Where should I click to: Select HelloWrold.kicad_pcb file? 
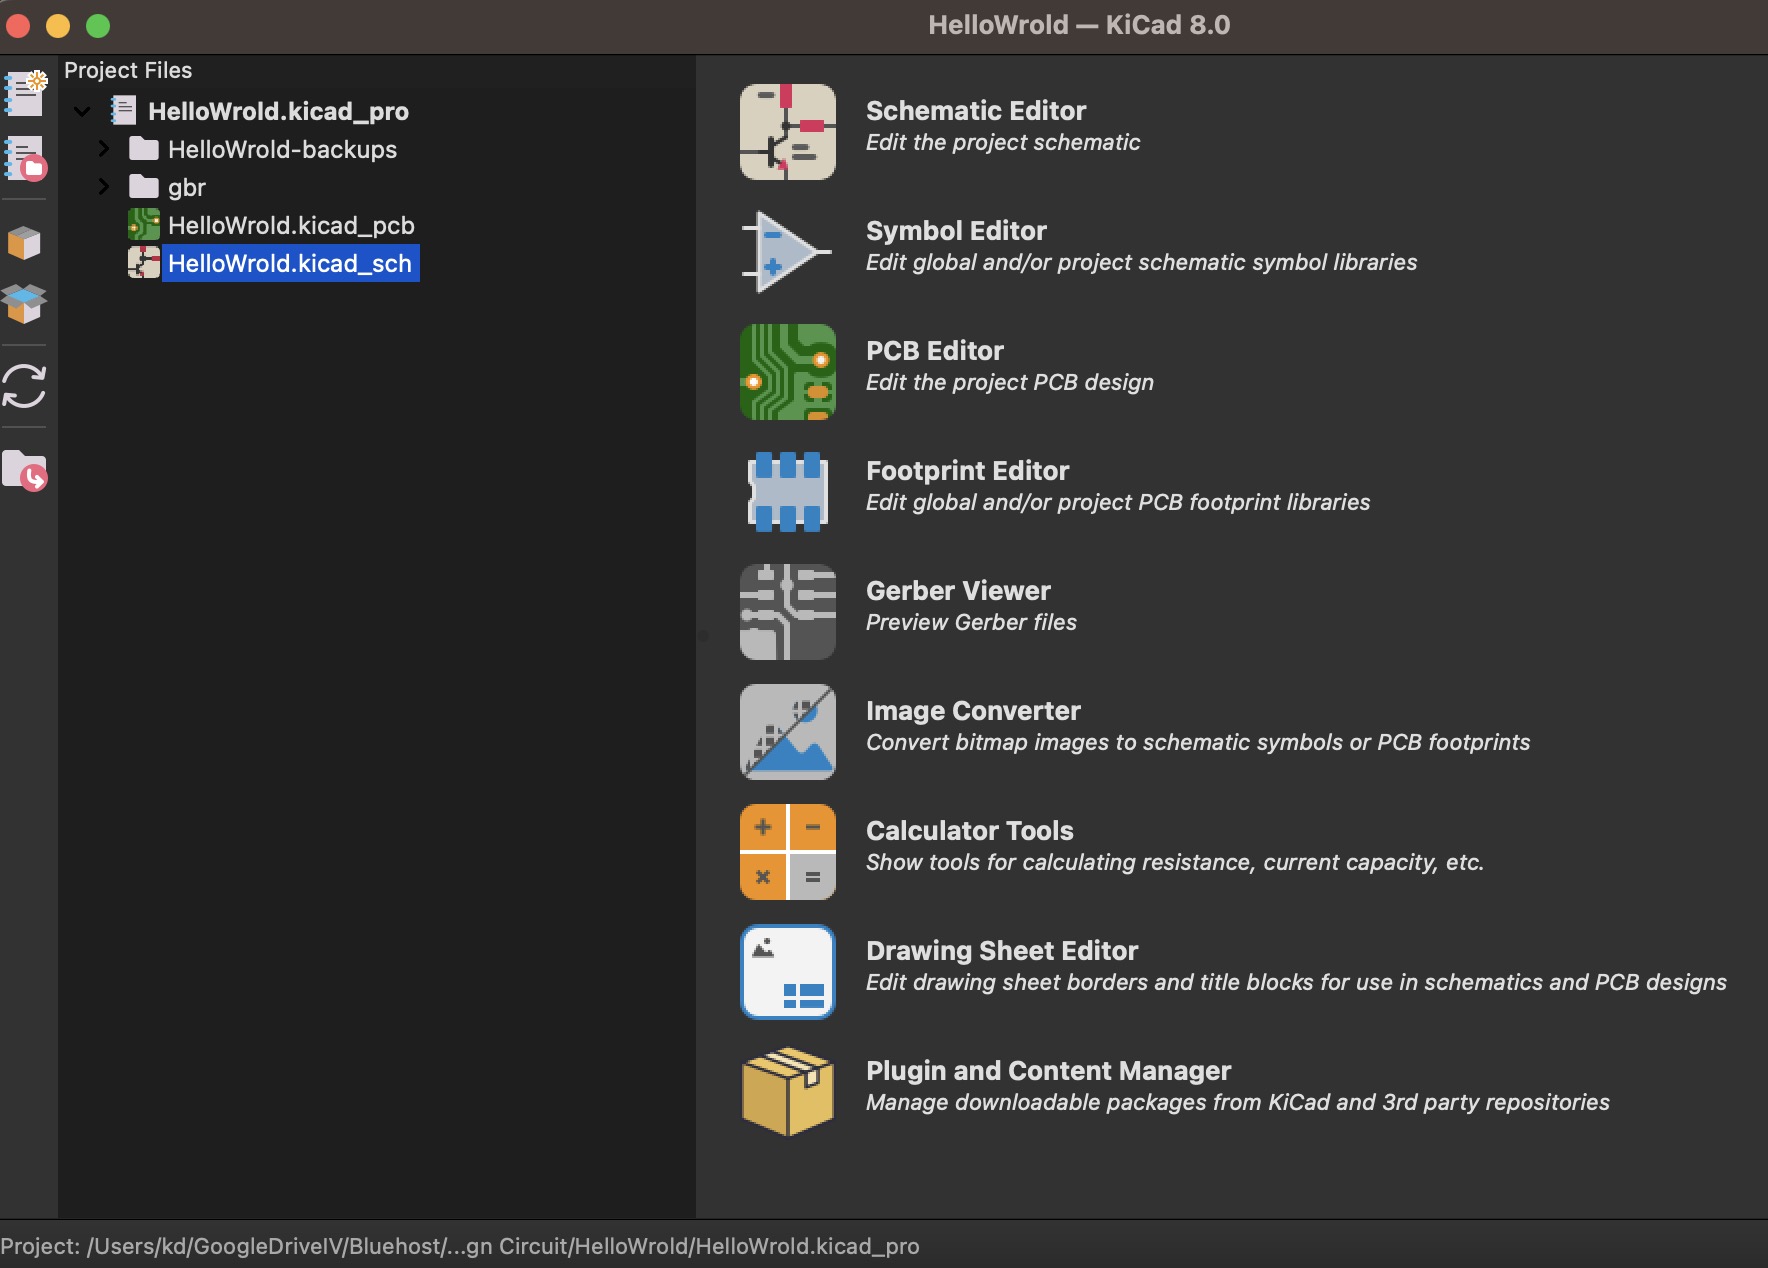[x=291, y=225]
